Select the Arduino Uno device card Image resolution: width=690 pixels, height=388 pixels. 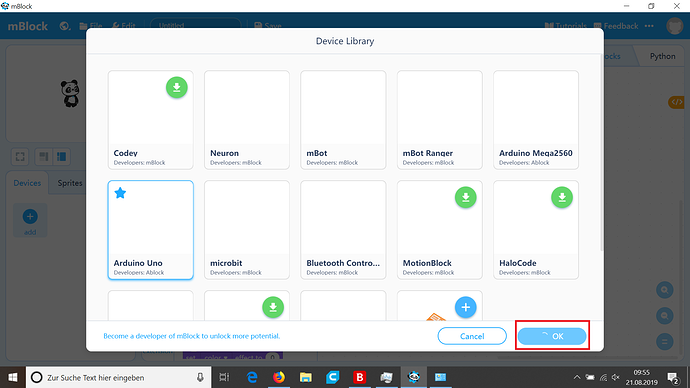[150, 230]
